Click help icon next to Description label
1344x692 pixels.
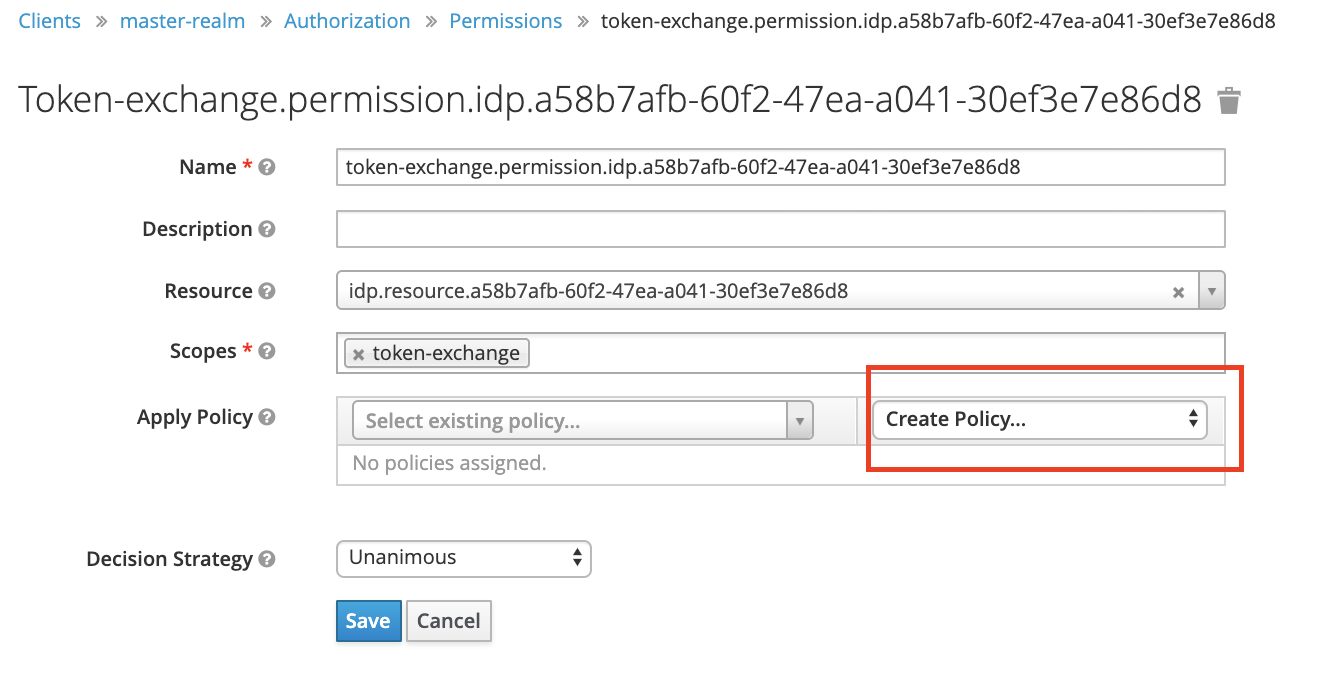click(x=267, y=230)
